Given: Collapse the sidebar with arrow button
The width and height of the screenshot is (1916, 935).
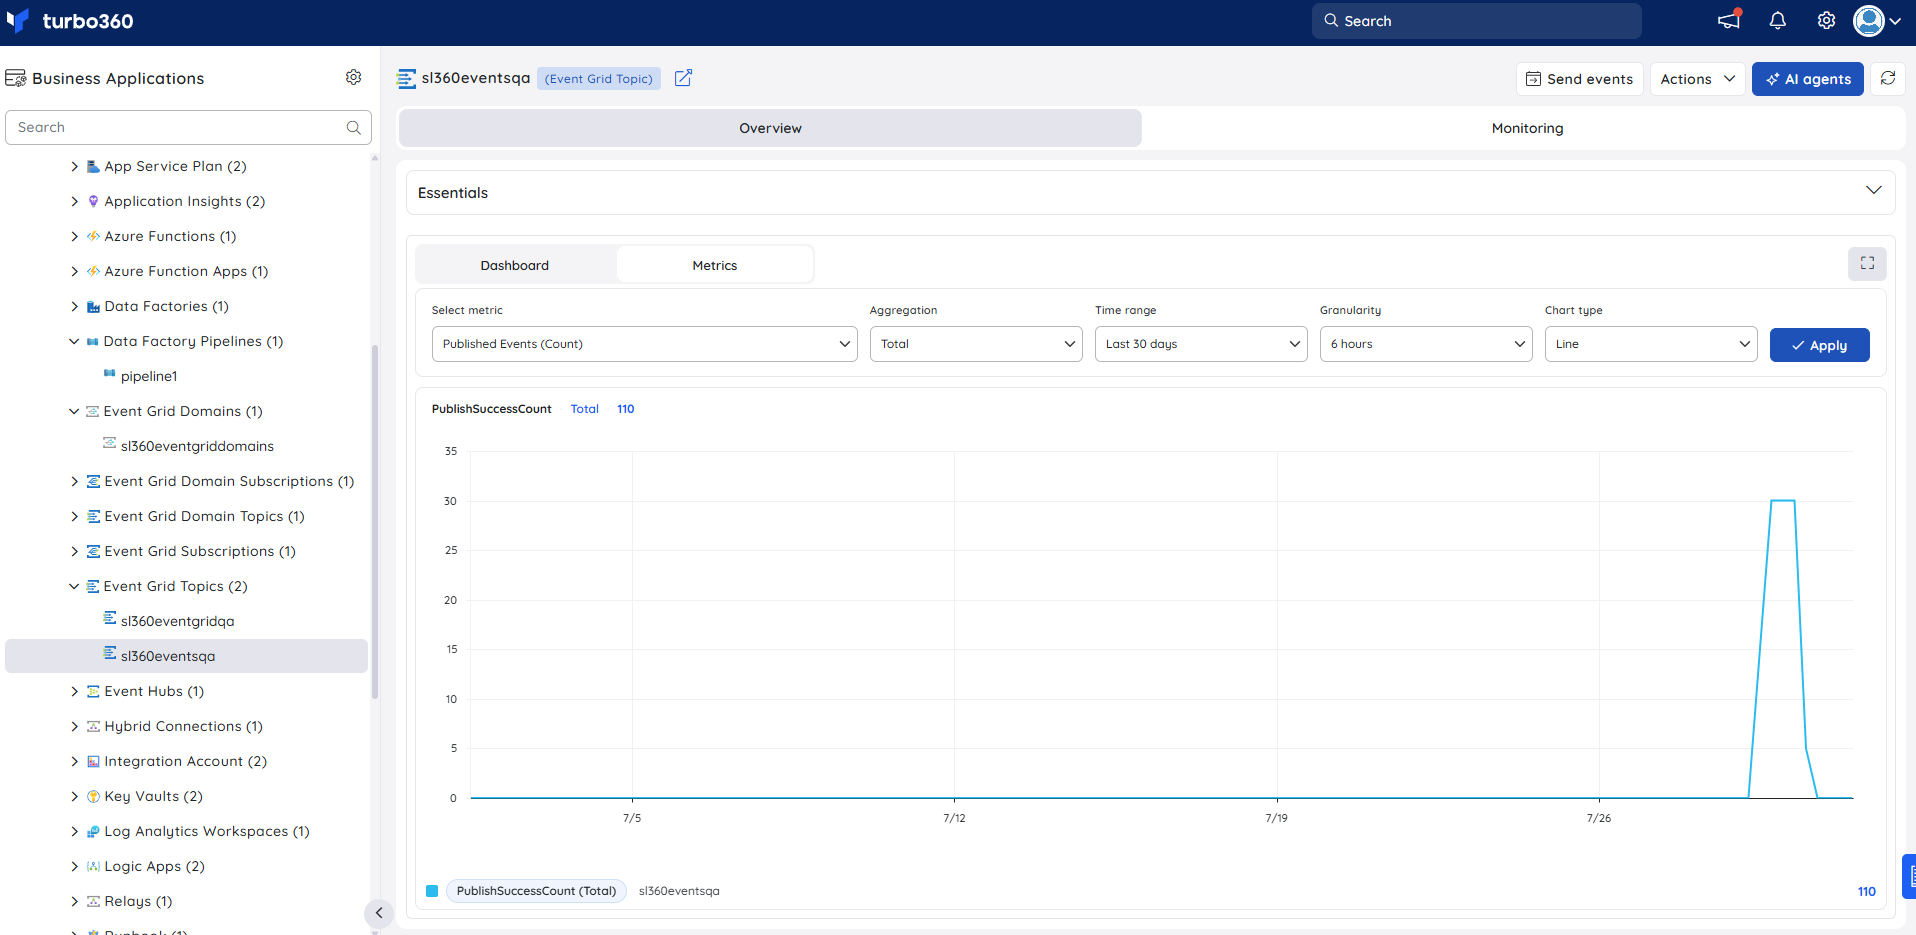Looking at the screenshot, I should [379, 913].
